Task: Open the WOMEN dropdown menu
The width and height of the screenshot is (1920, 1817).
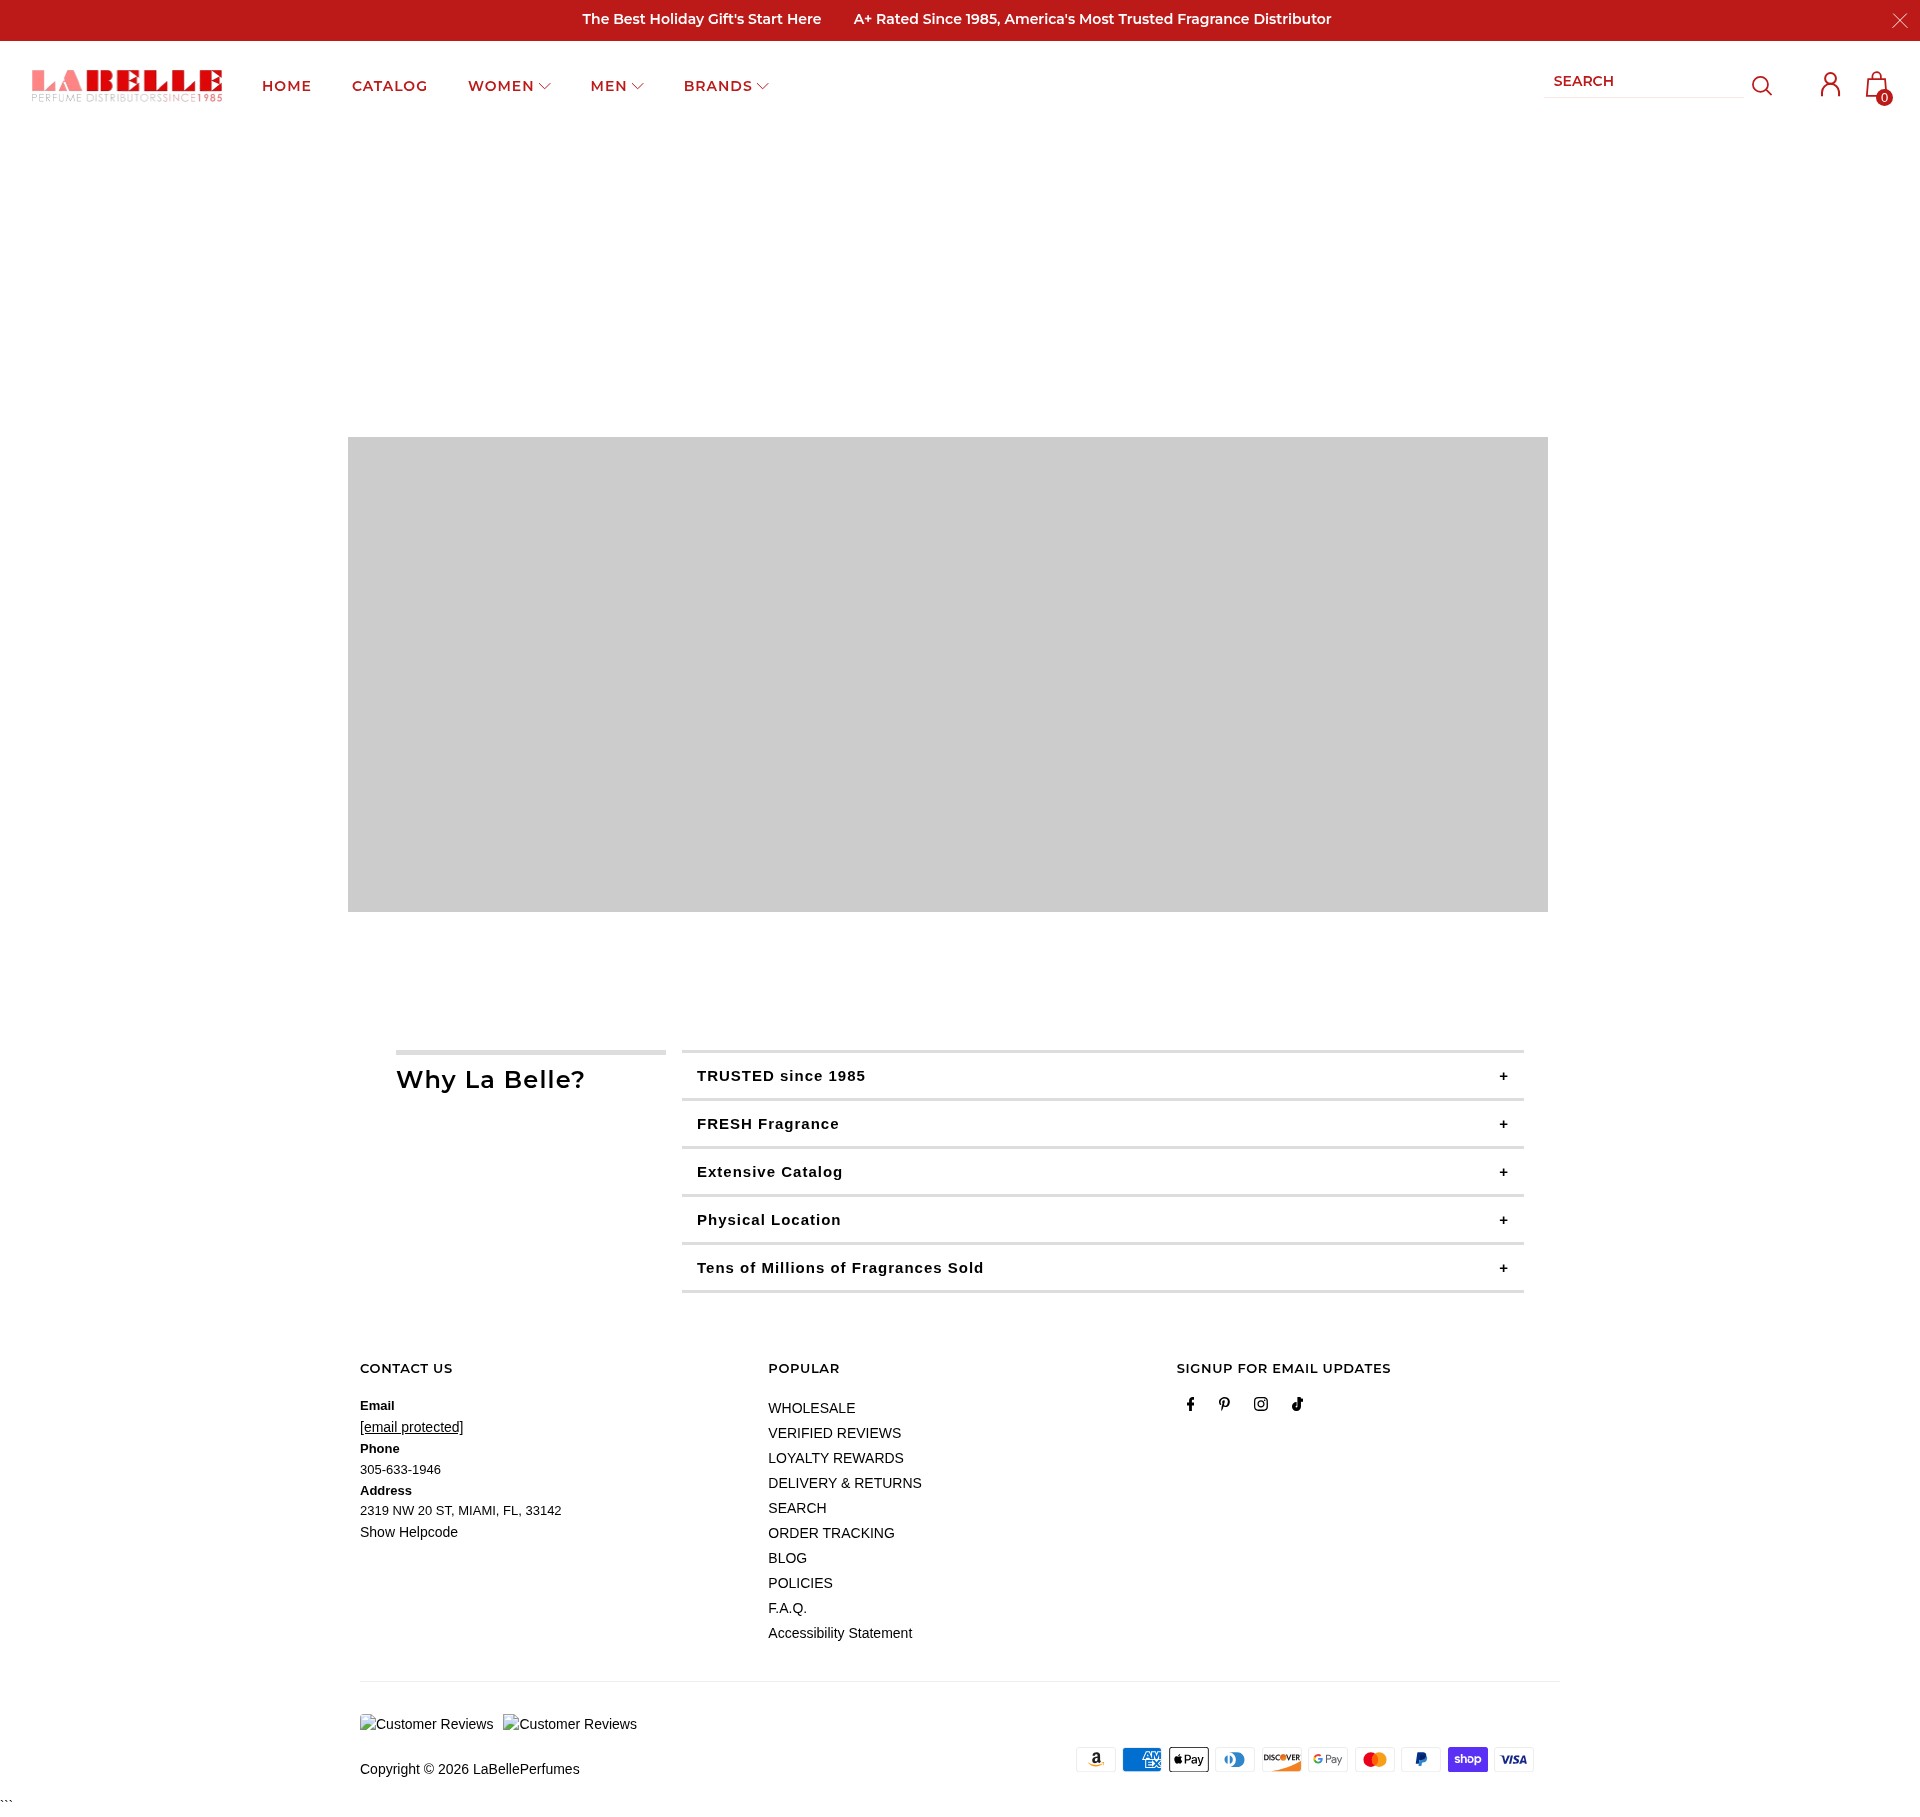Action: click(509, 86)
